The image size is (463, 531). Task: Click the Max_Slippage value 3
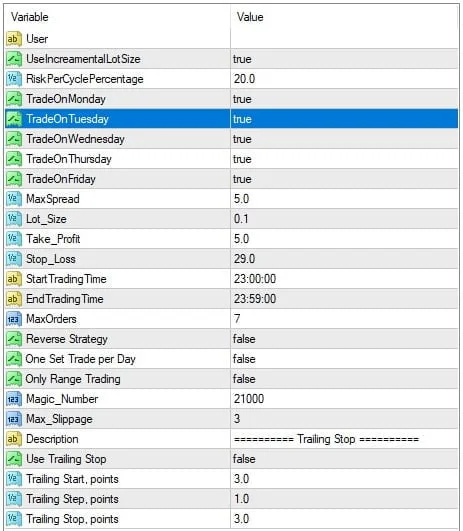coord(237,419)
